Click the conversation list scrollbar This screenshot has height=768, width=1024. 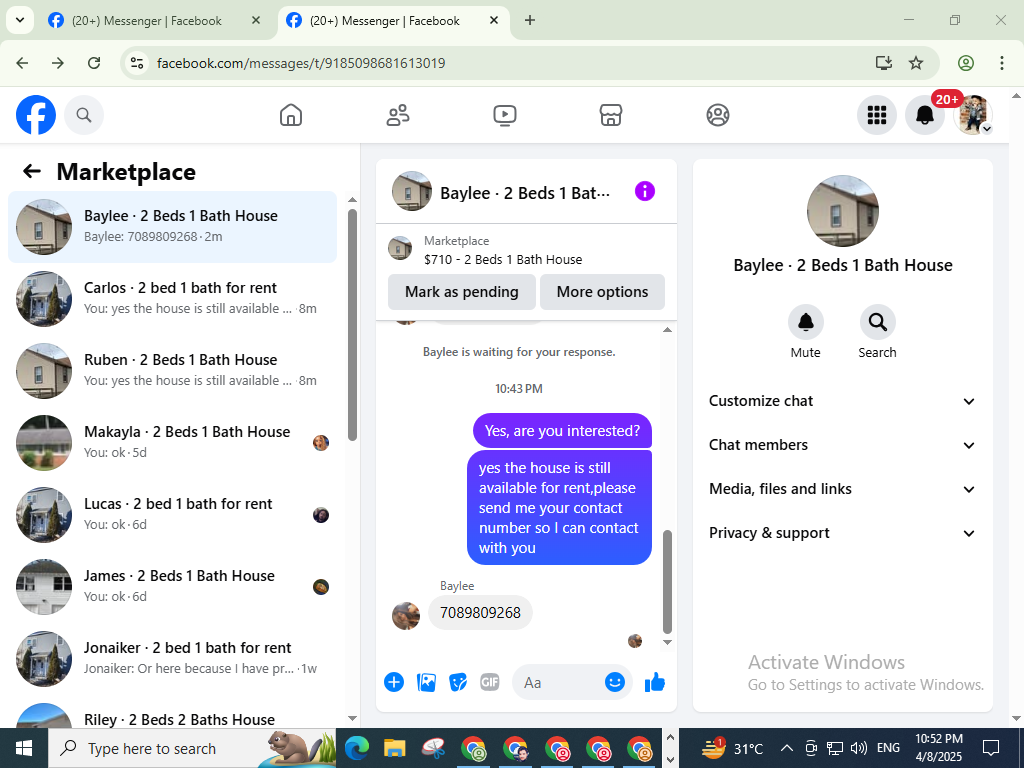[x=353, y=325]
